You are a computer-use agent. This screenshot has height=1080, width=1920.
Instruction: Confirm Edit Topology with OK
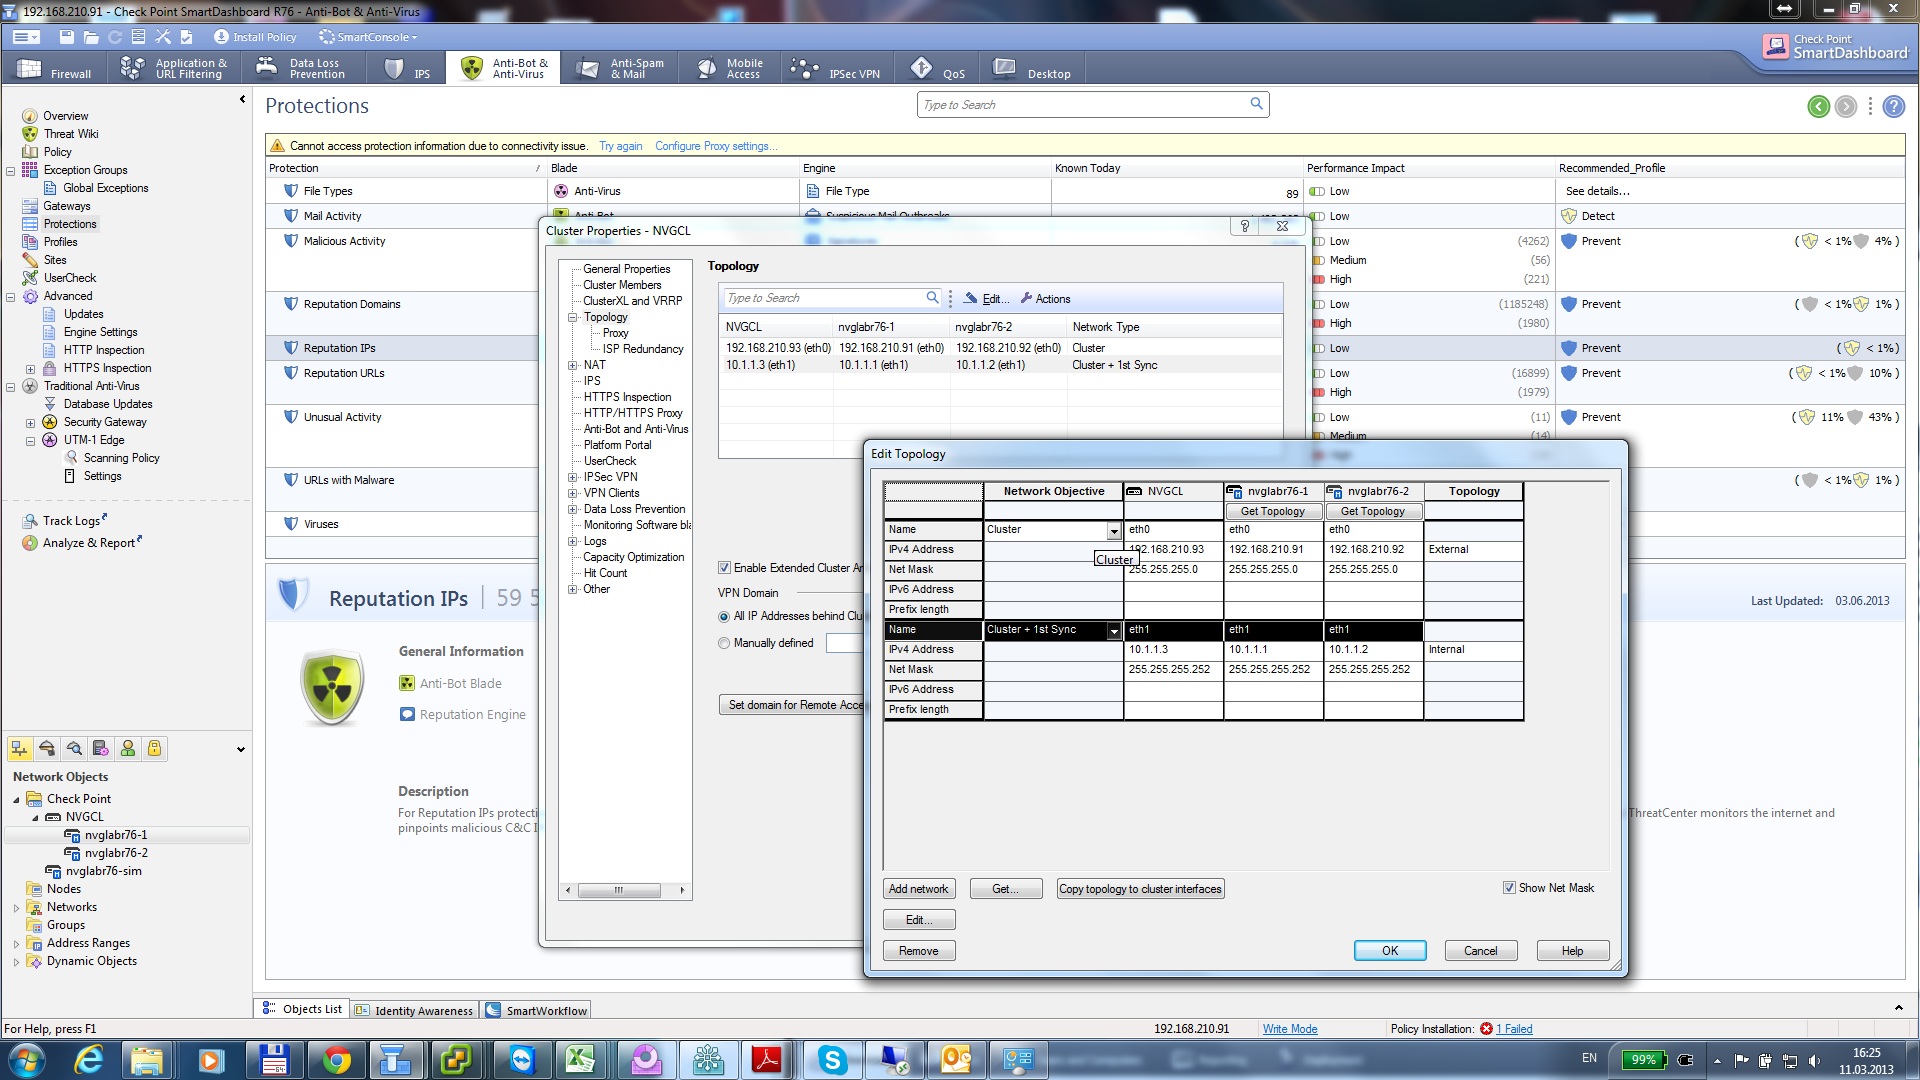coord(1390,951)
